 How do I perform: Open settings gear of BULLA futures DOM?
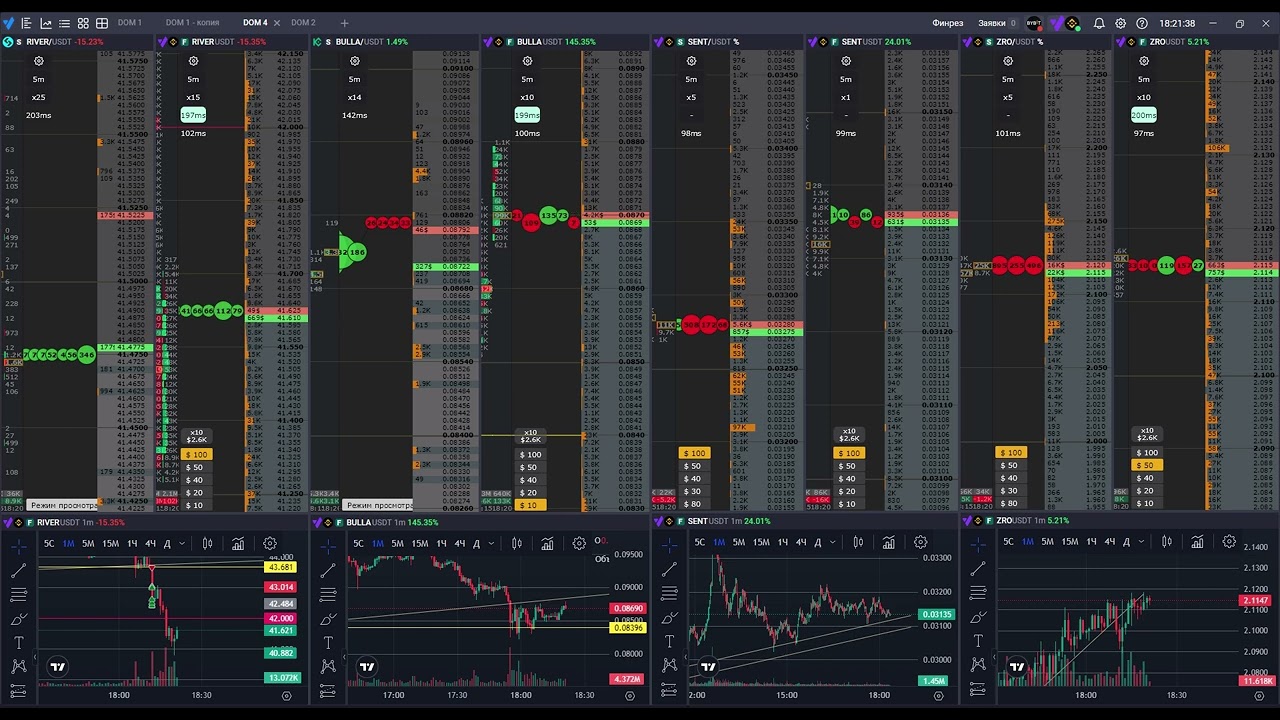[528, 61]
